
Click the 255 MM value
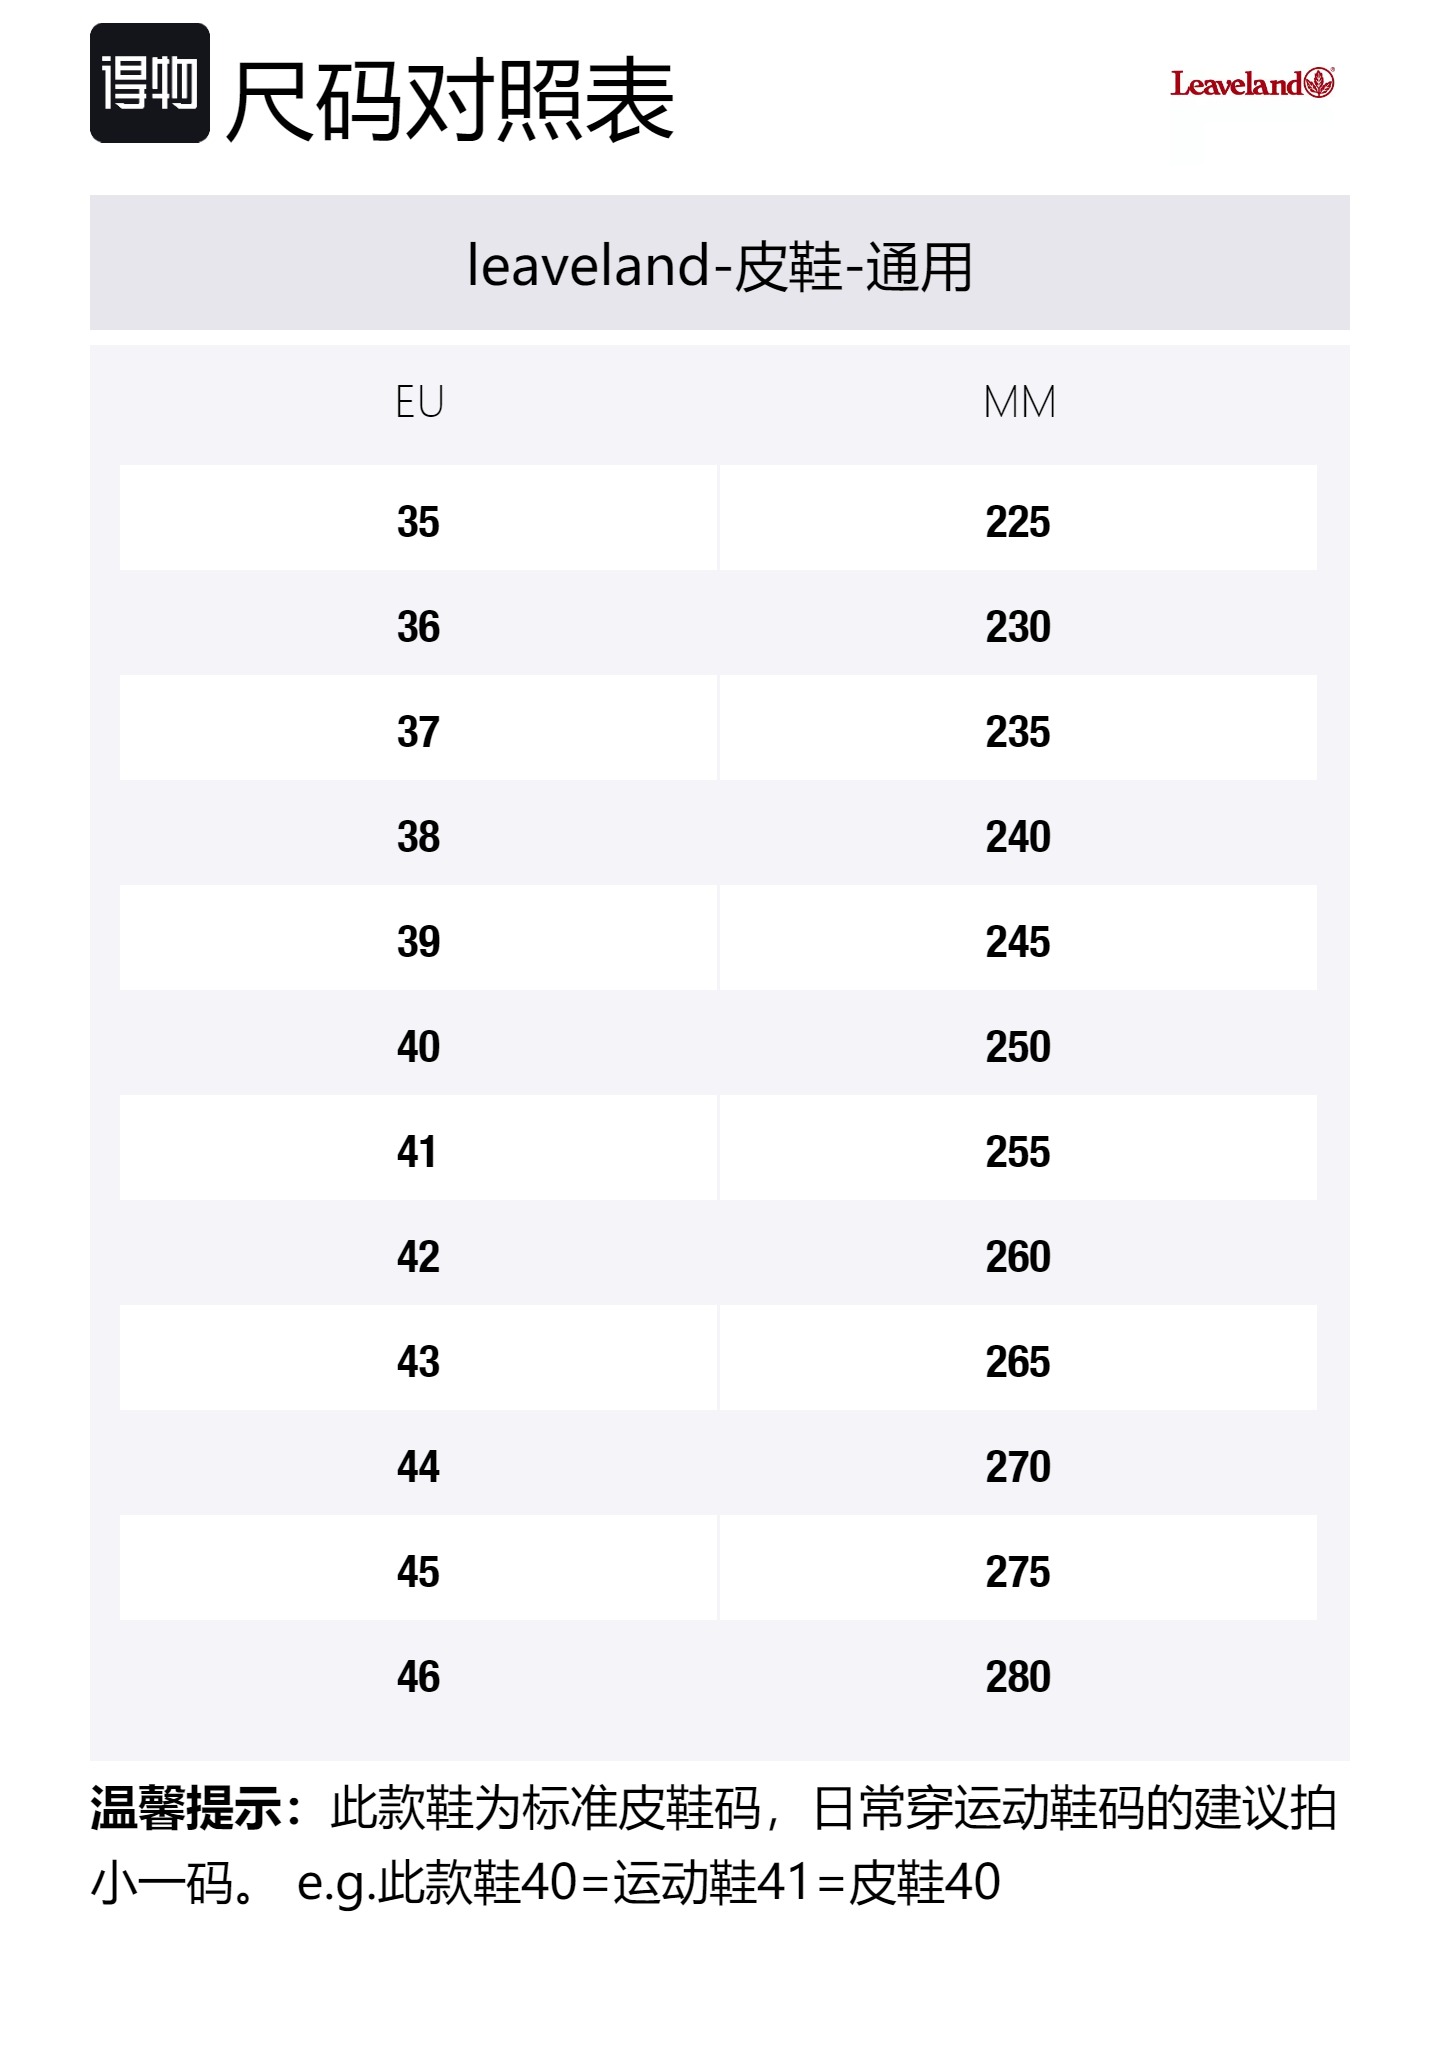[x=1018, y=1151]
